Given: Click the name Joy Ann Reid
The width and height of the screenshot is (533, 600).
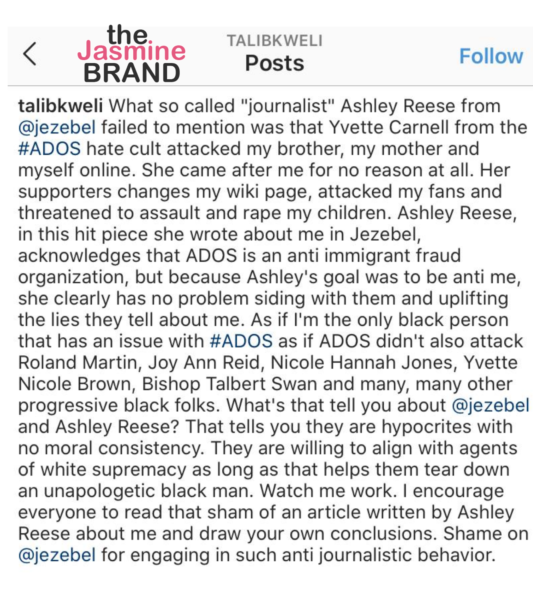Looking at the screenshot, I should click(x=205, y=363).
